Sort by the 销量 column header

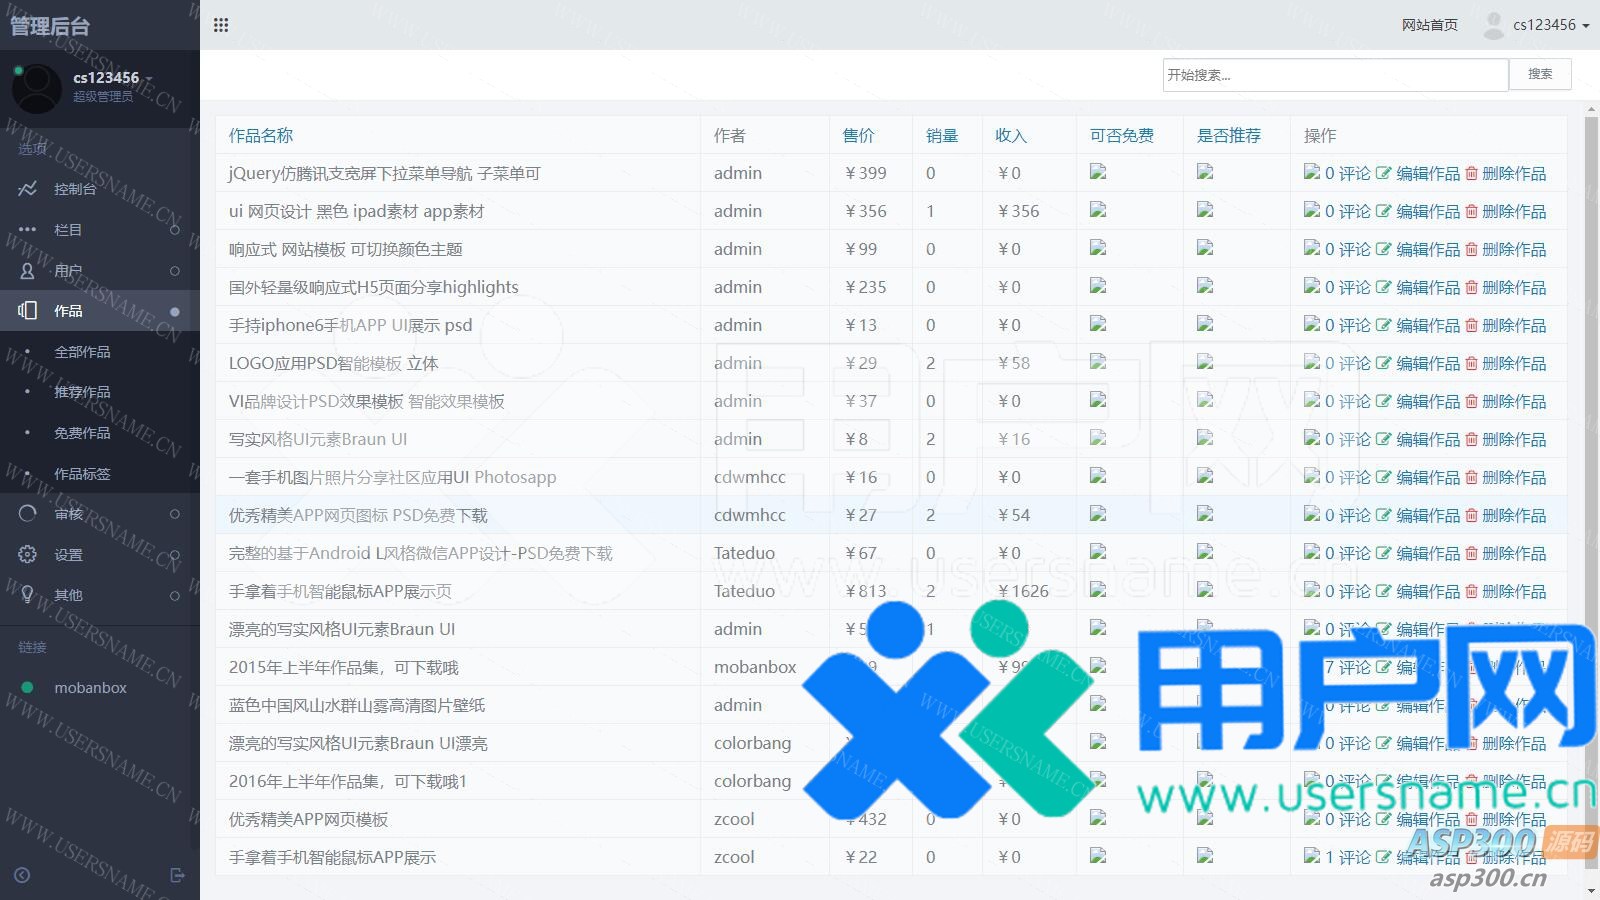coord(941,135)
